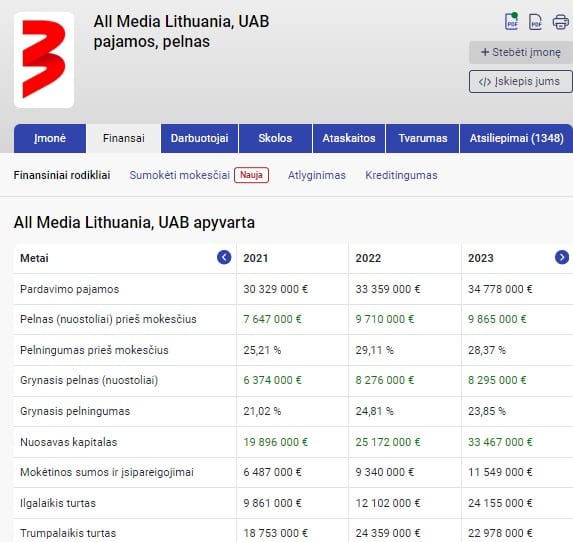Image resolution: width=573 pixels, height=542 pixels.
Task: Click value 33 359 000 €
Action: click(x=388, y=289)
